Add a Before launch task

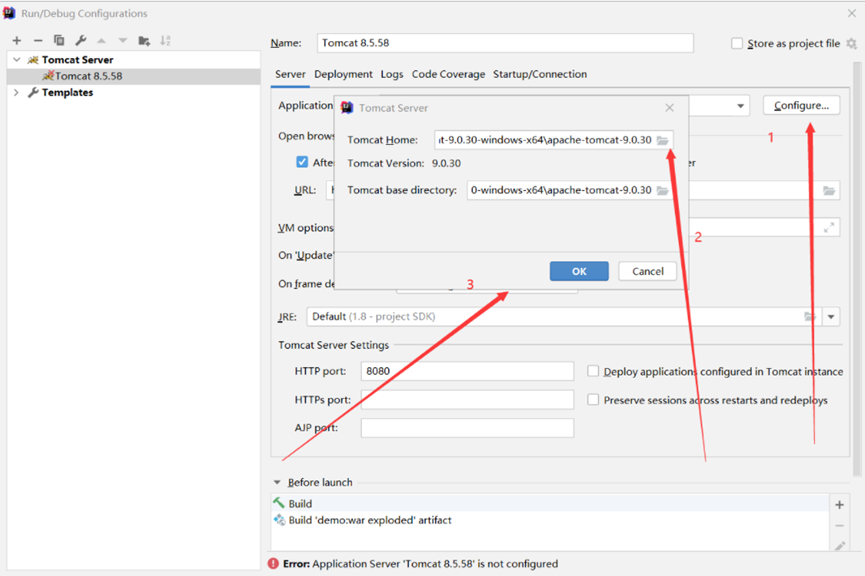click(839, 505)
